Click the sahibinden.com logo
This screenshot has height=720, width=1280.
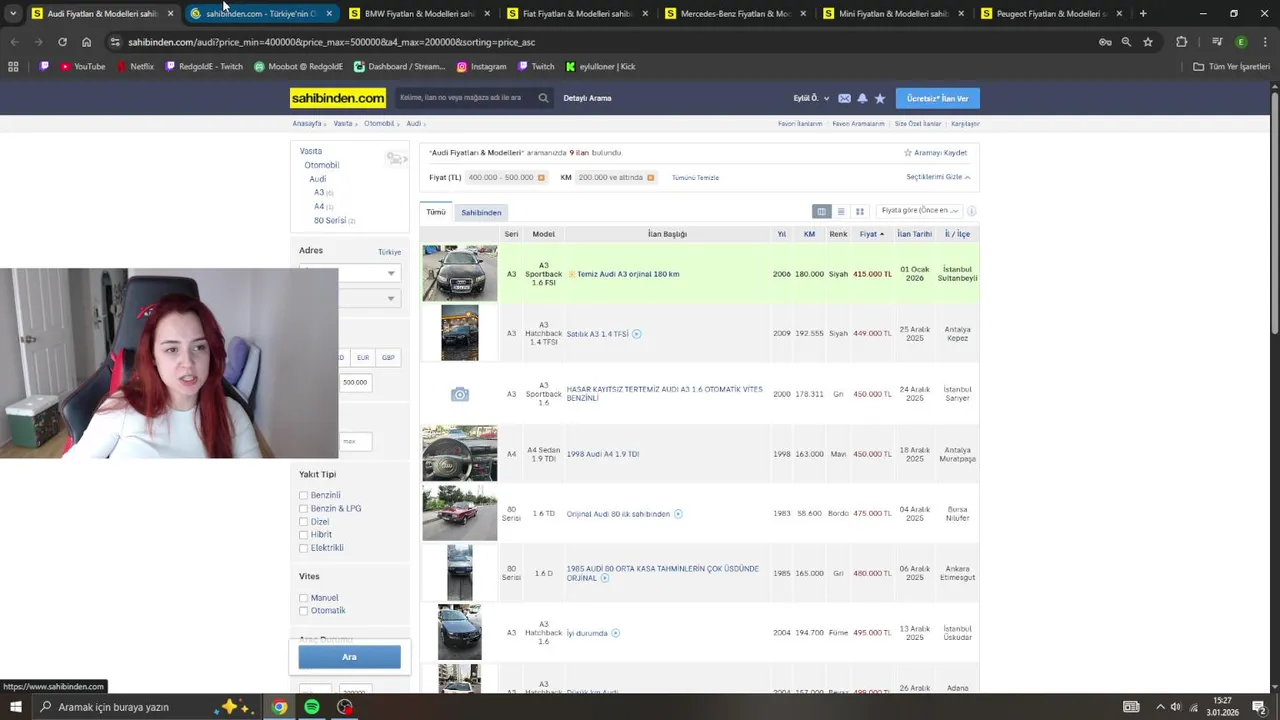pyautogui.click(x=338, y=98)
